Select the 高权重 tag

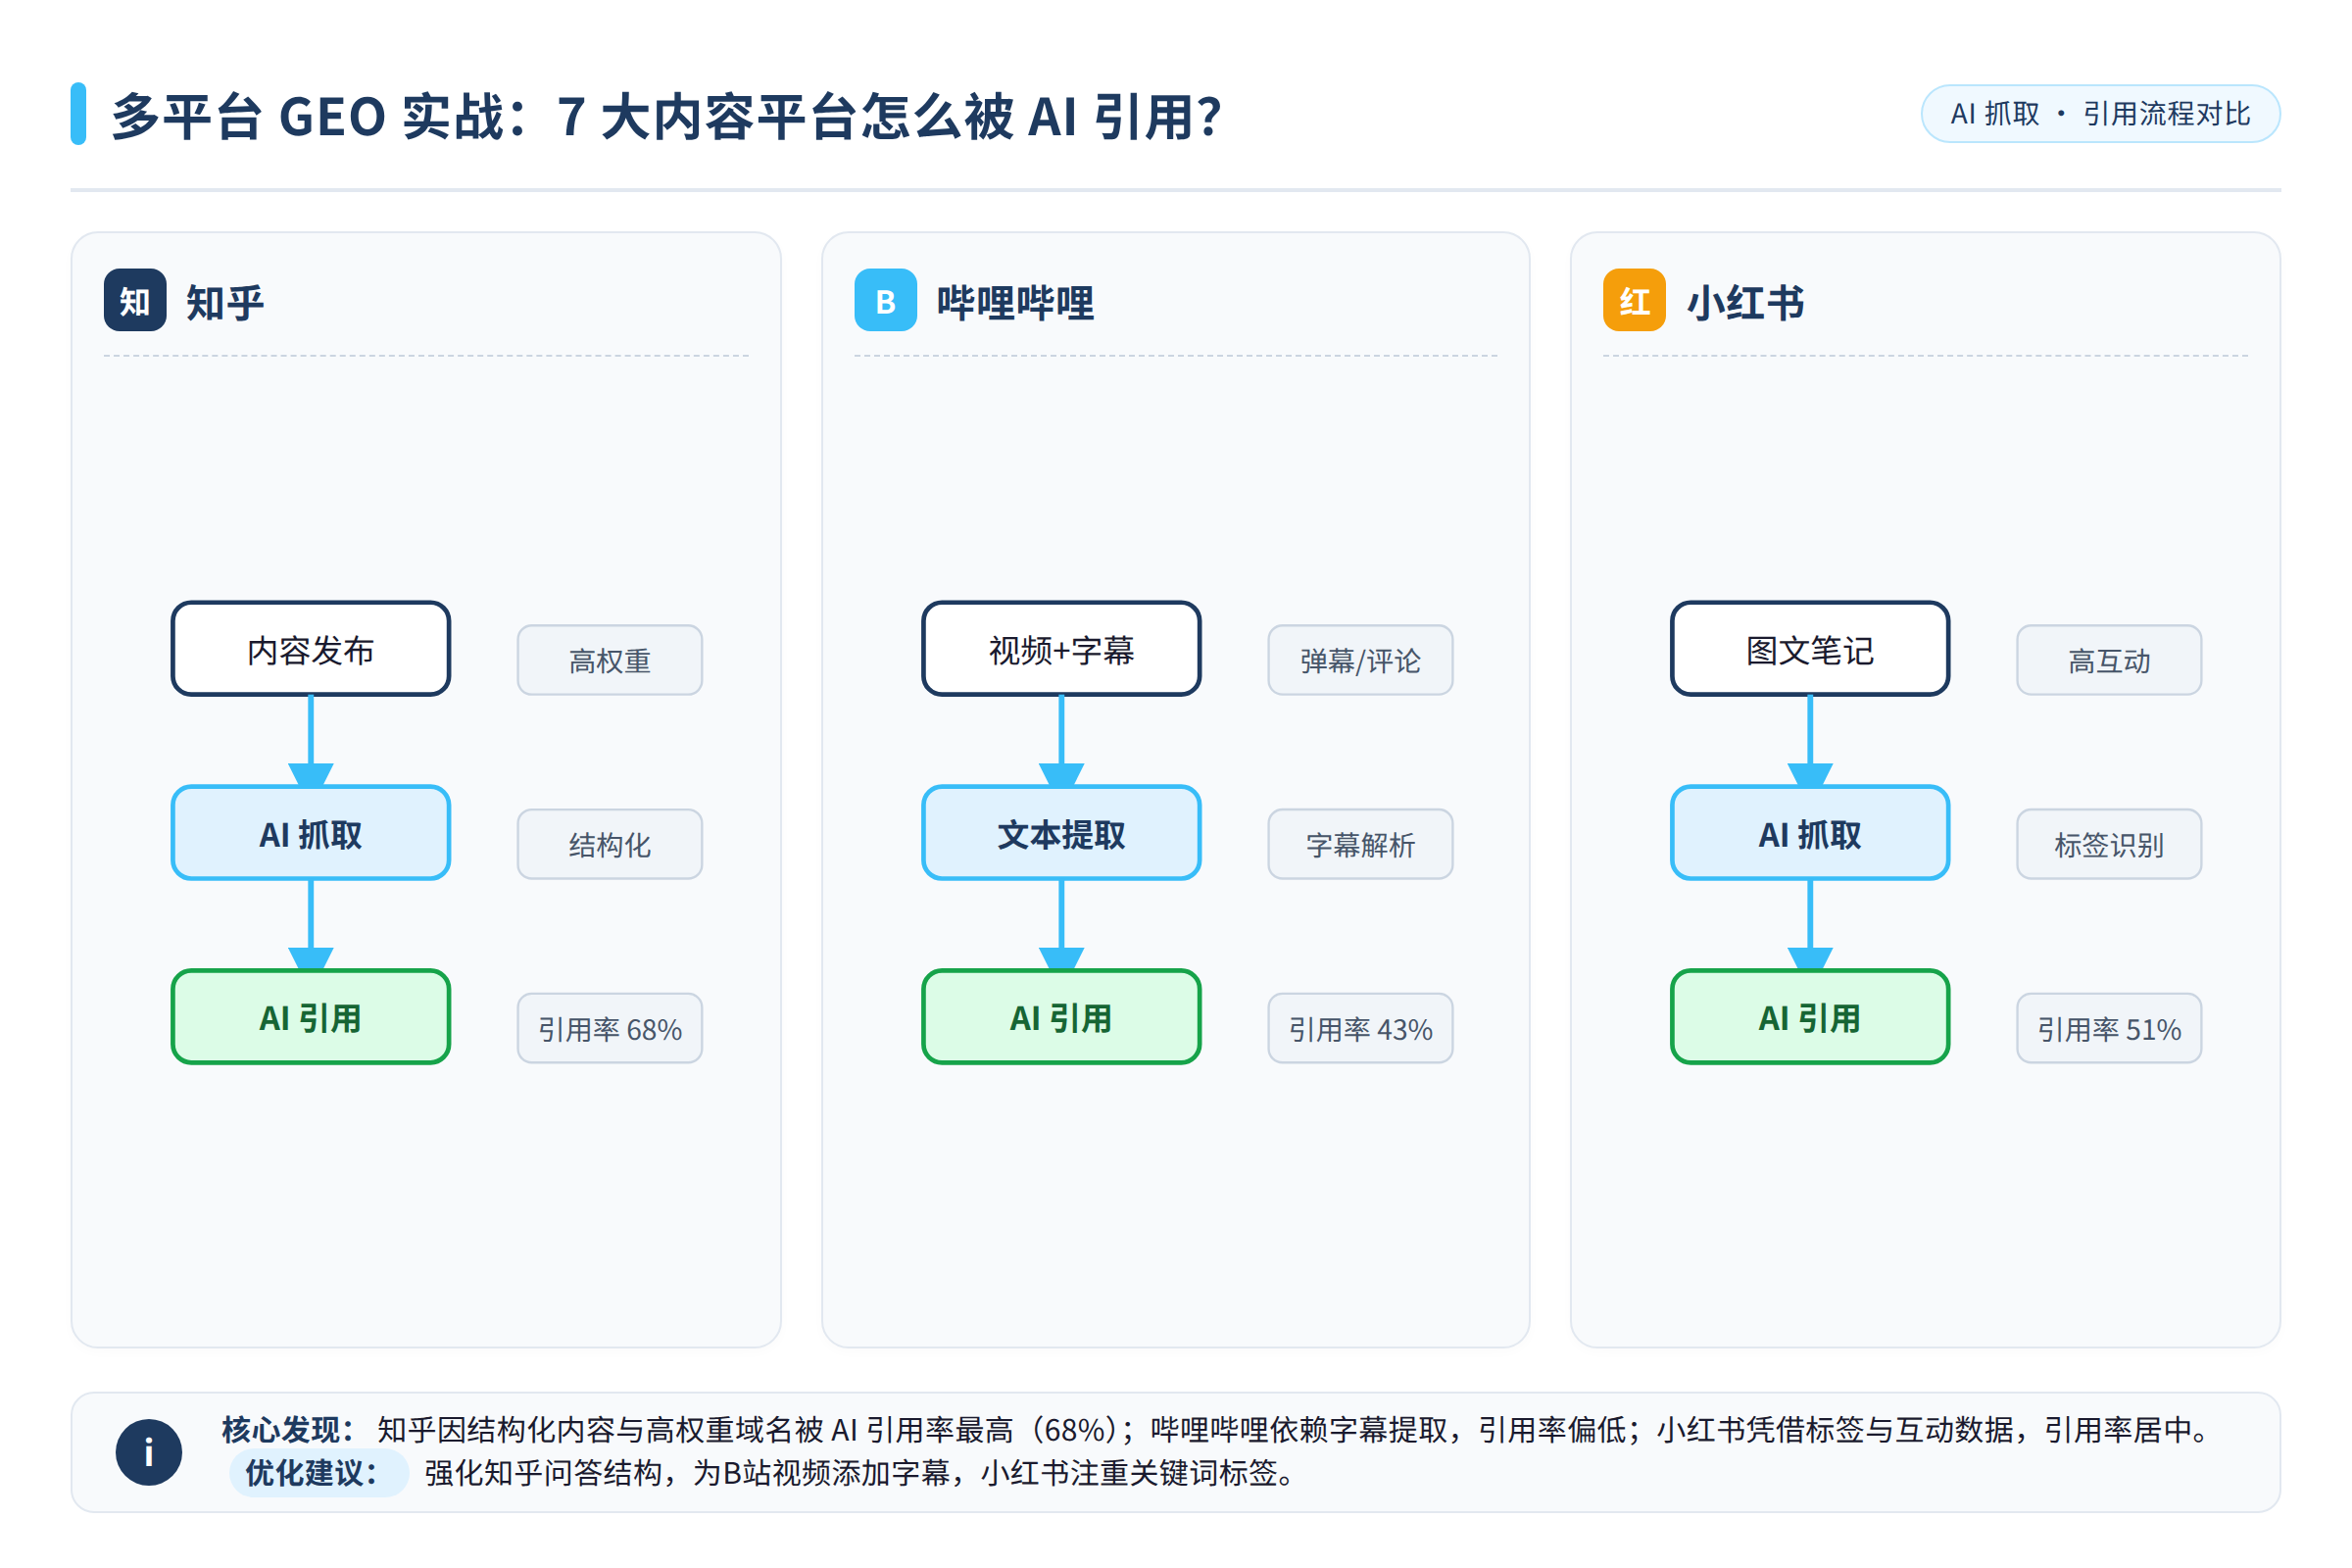[x=610, y=660]
